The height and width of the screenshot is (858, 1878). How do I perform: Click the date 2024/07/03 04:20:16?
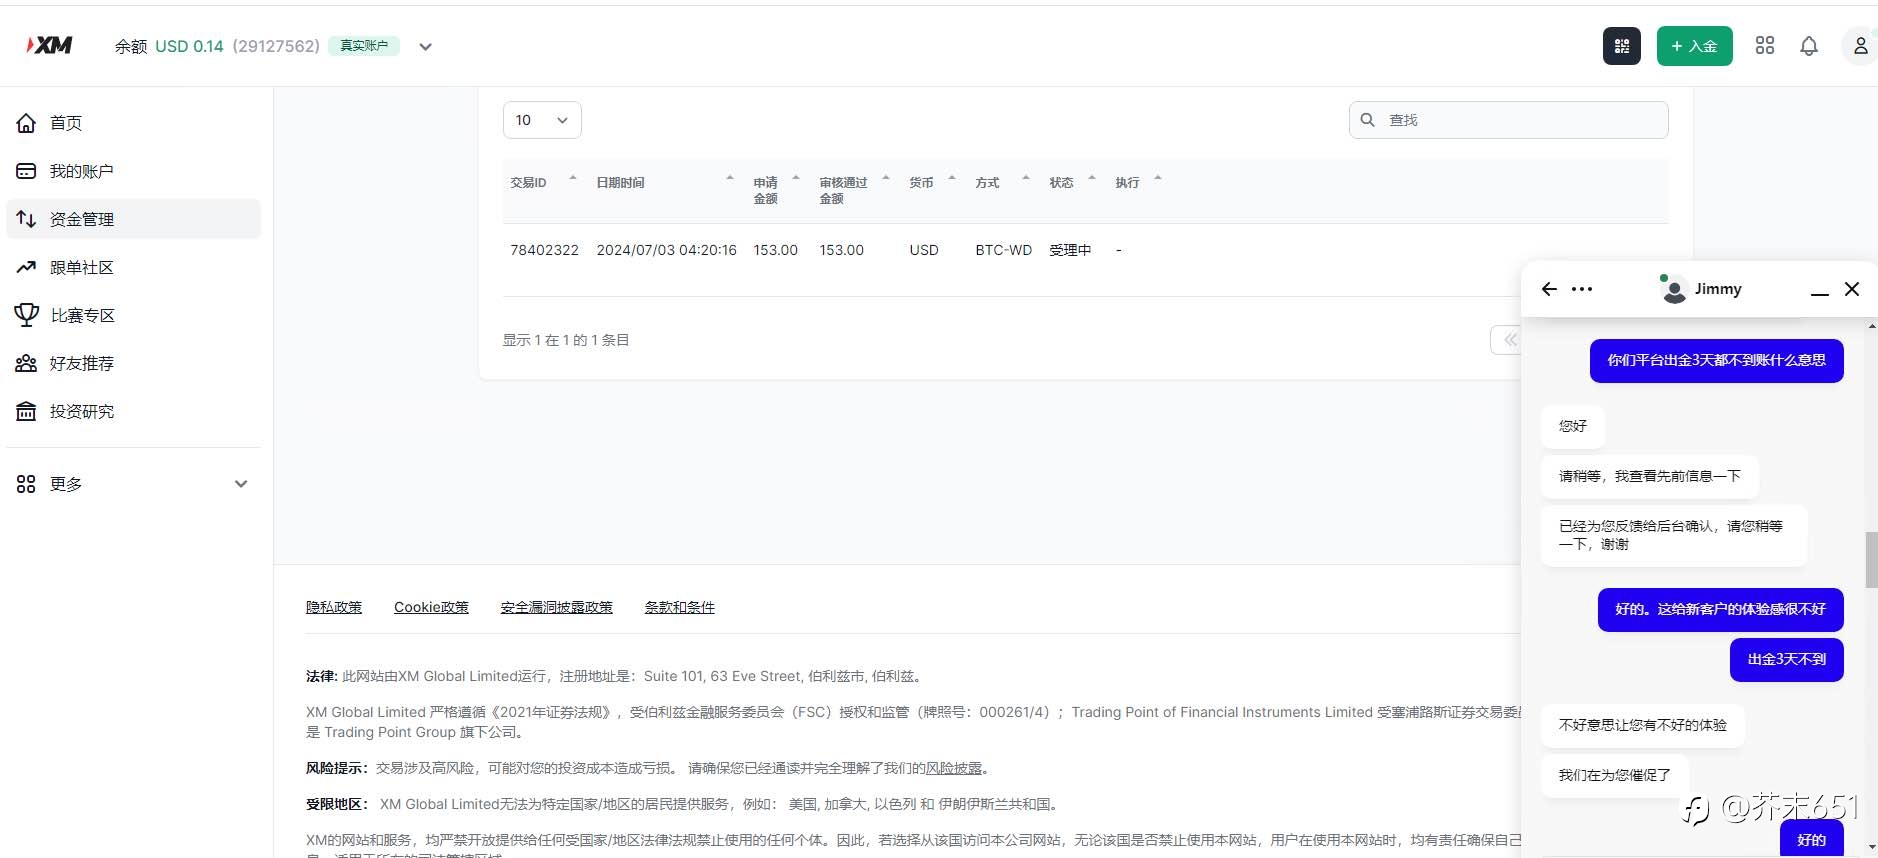(667, 250)
